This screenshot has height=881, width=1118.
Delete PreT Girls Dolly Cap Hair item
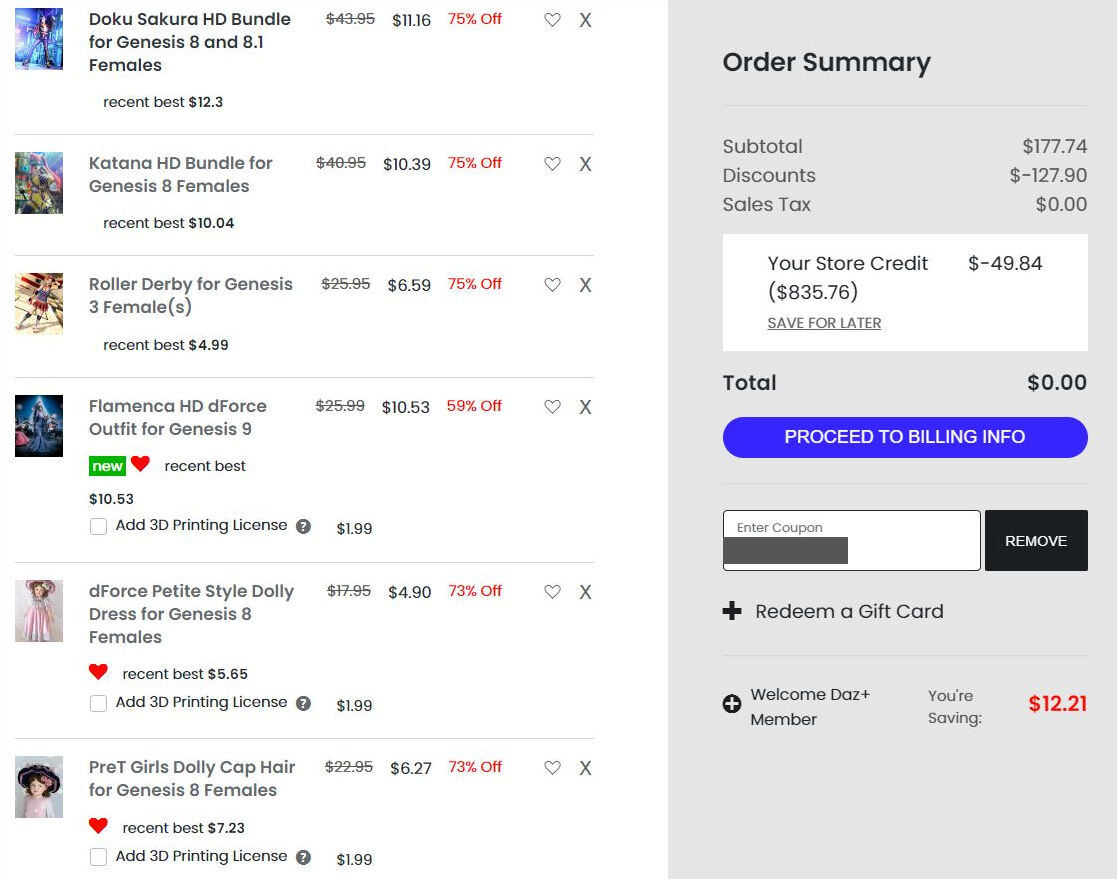tap(585, 768)
